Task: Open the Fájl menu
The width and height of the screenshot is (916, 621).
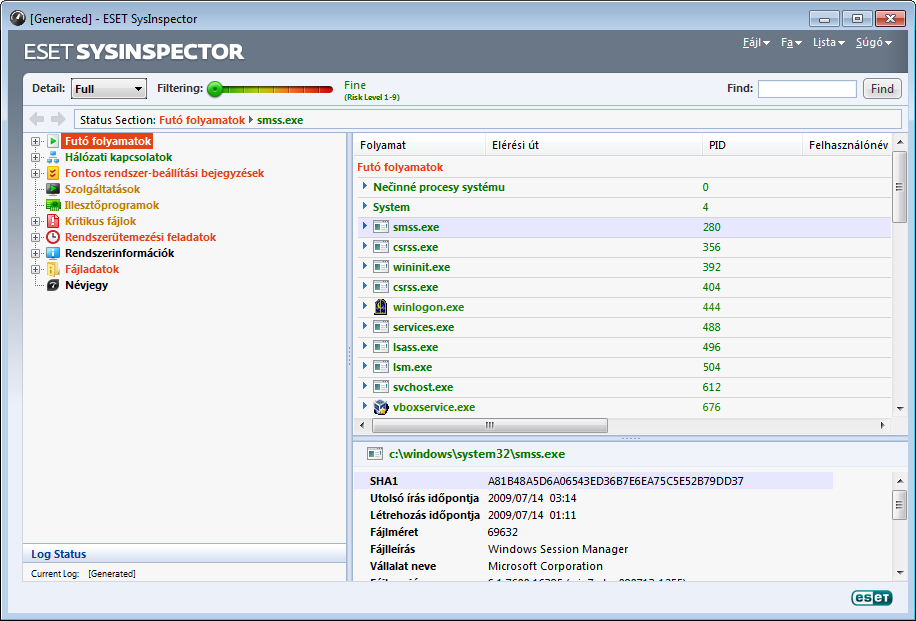Action: 756,42
